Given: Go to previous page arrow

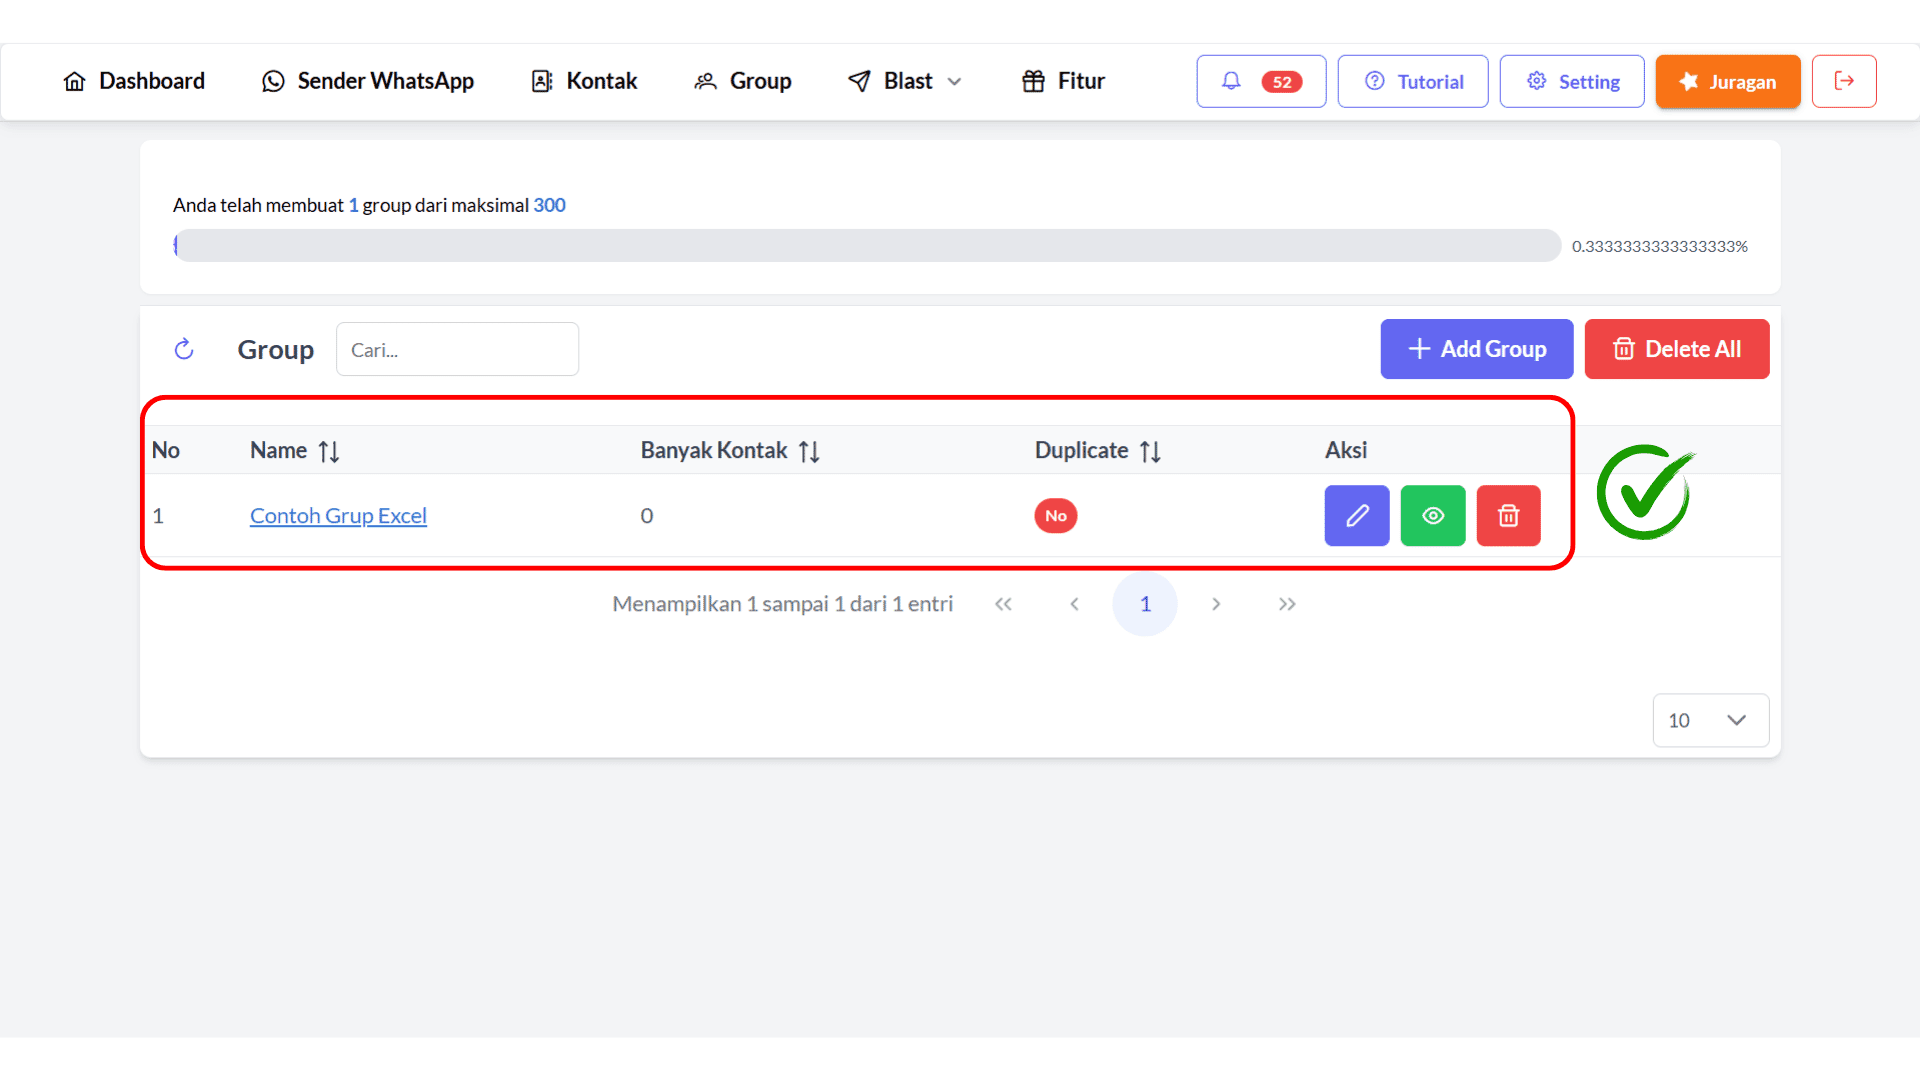Looking at the screenshot, I should [1074, 604].
